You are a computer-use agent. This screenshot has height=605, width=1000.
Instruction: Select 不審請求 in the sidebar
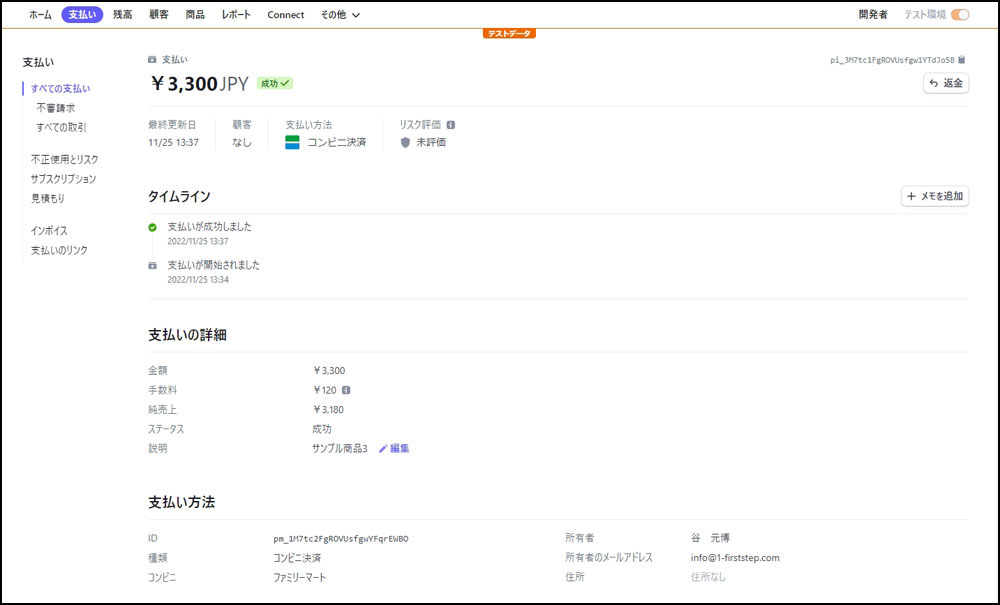[x=56, y=108]
